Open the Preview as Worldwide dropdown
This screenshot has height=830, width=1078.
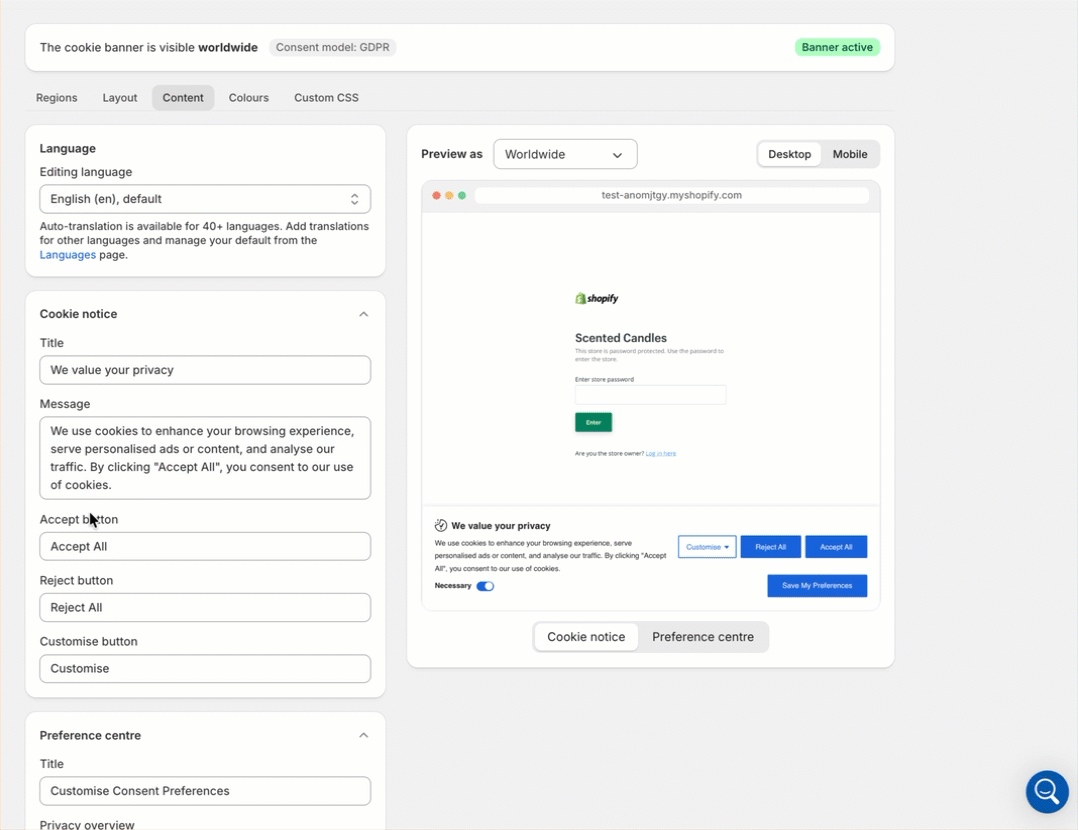pyautogui.click(x=565, y=154)
